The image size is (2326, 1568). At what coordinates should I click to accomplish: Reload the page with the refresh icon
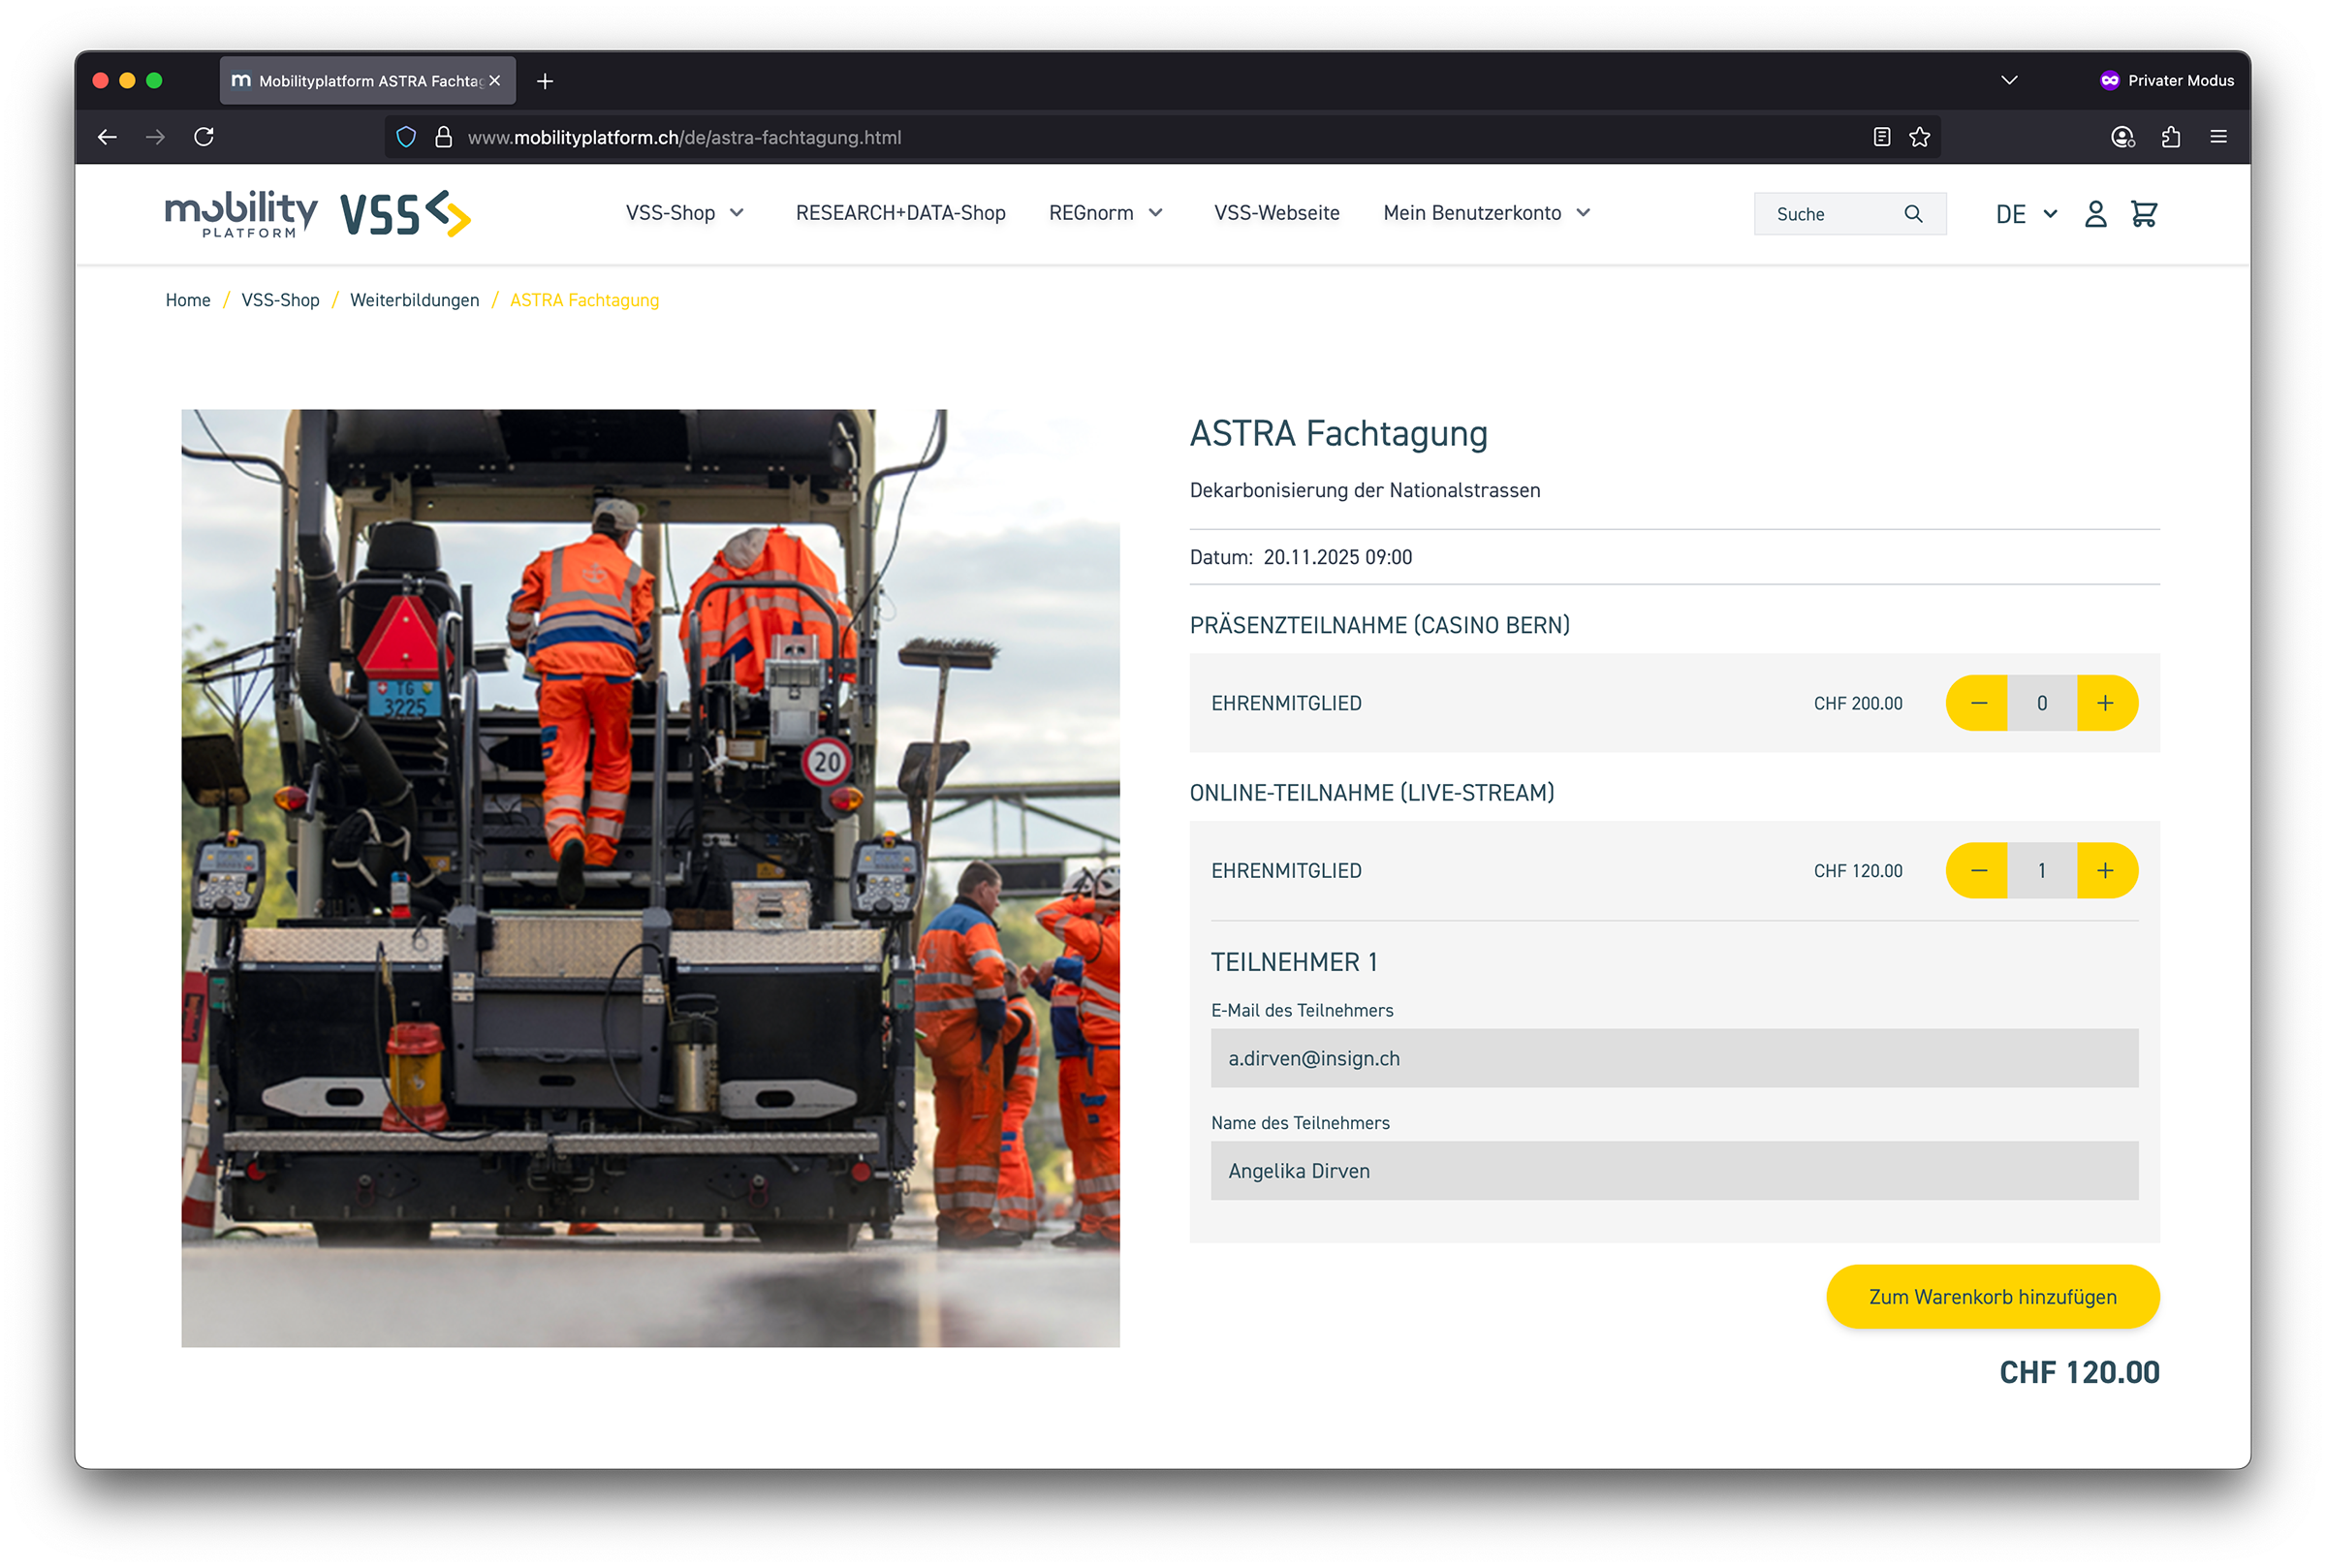tap(204, 137)
